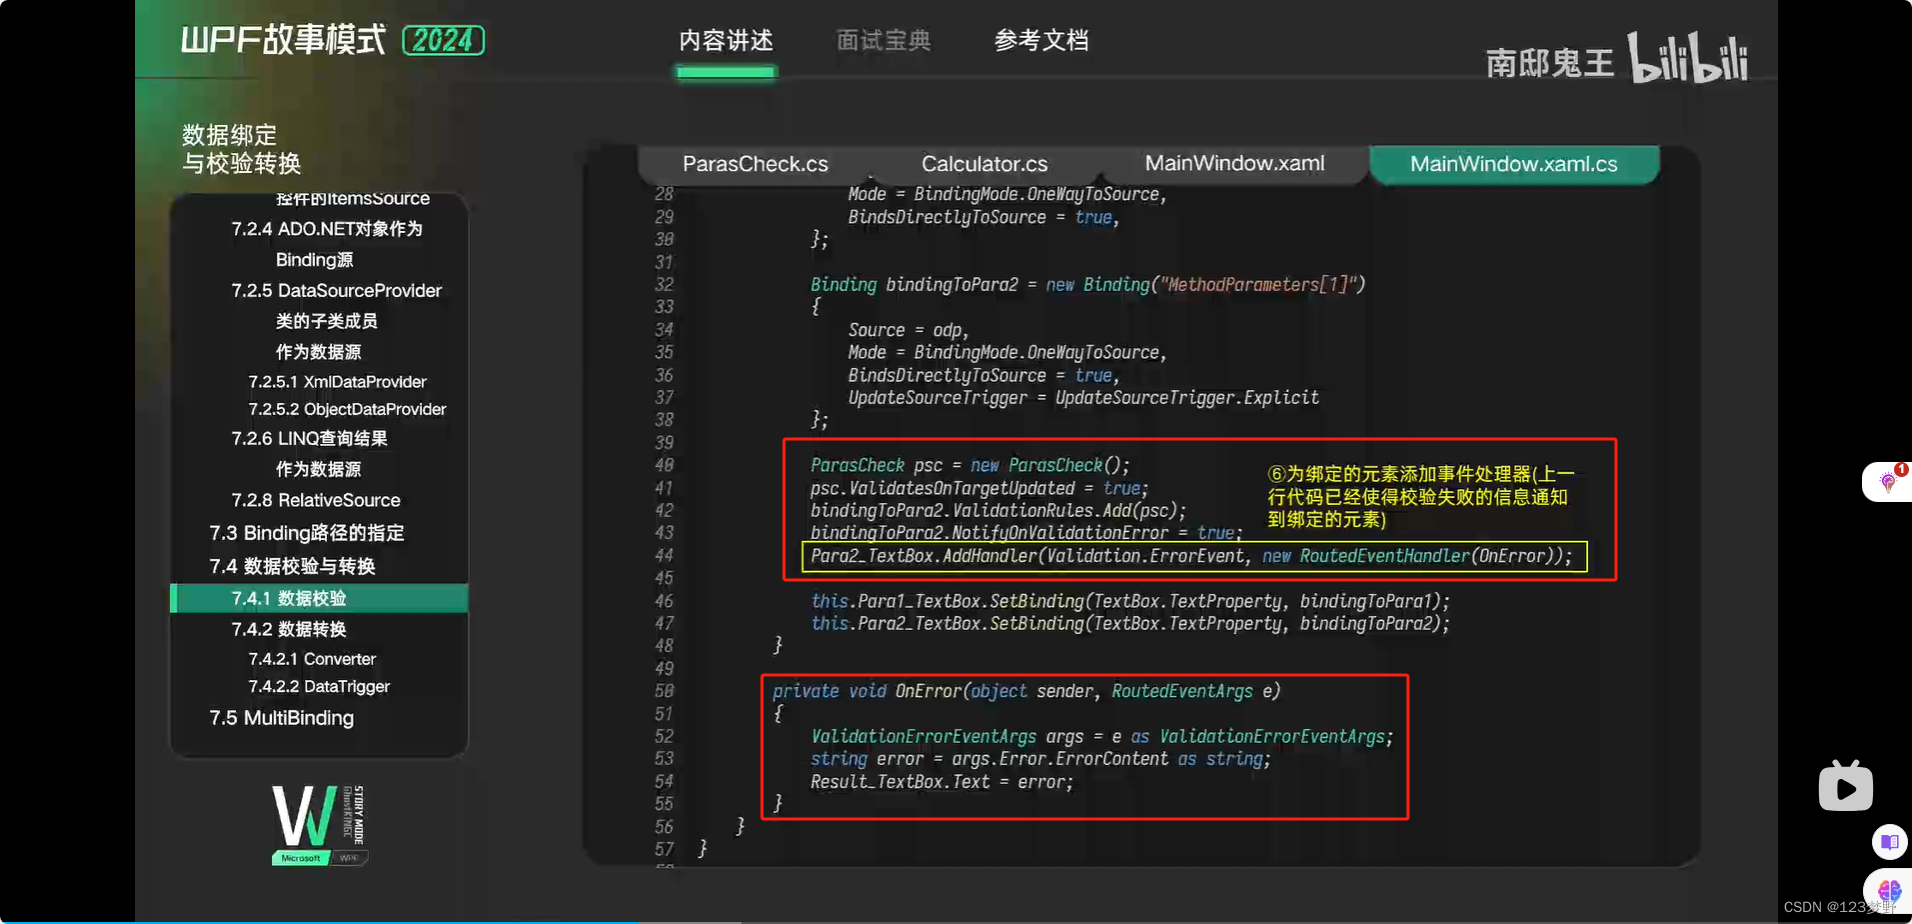Click the 2024 badge in the title

tap(443, 40)
